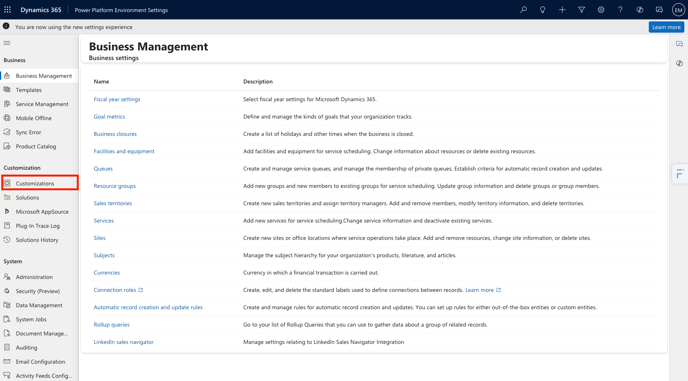This screenshot has width=688, height=381.
Task: Click the search magnifier icon in header
Action: [523, 10]
